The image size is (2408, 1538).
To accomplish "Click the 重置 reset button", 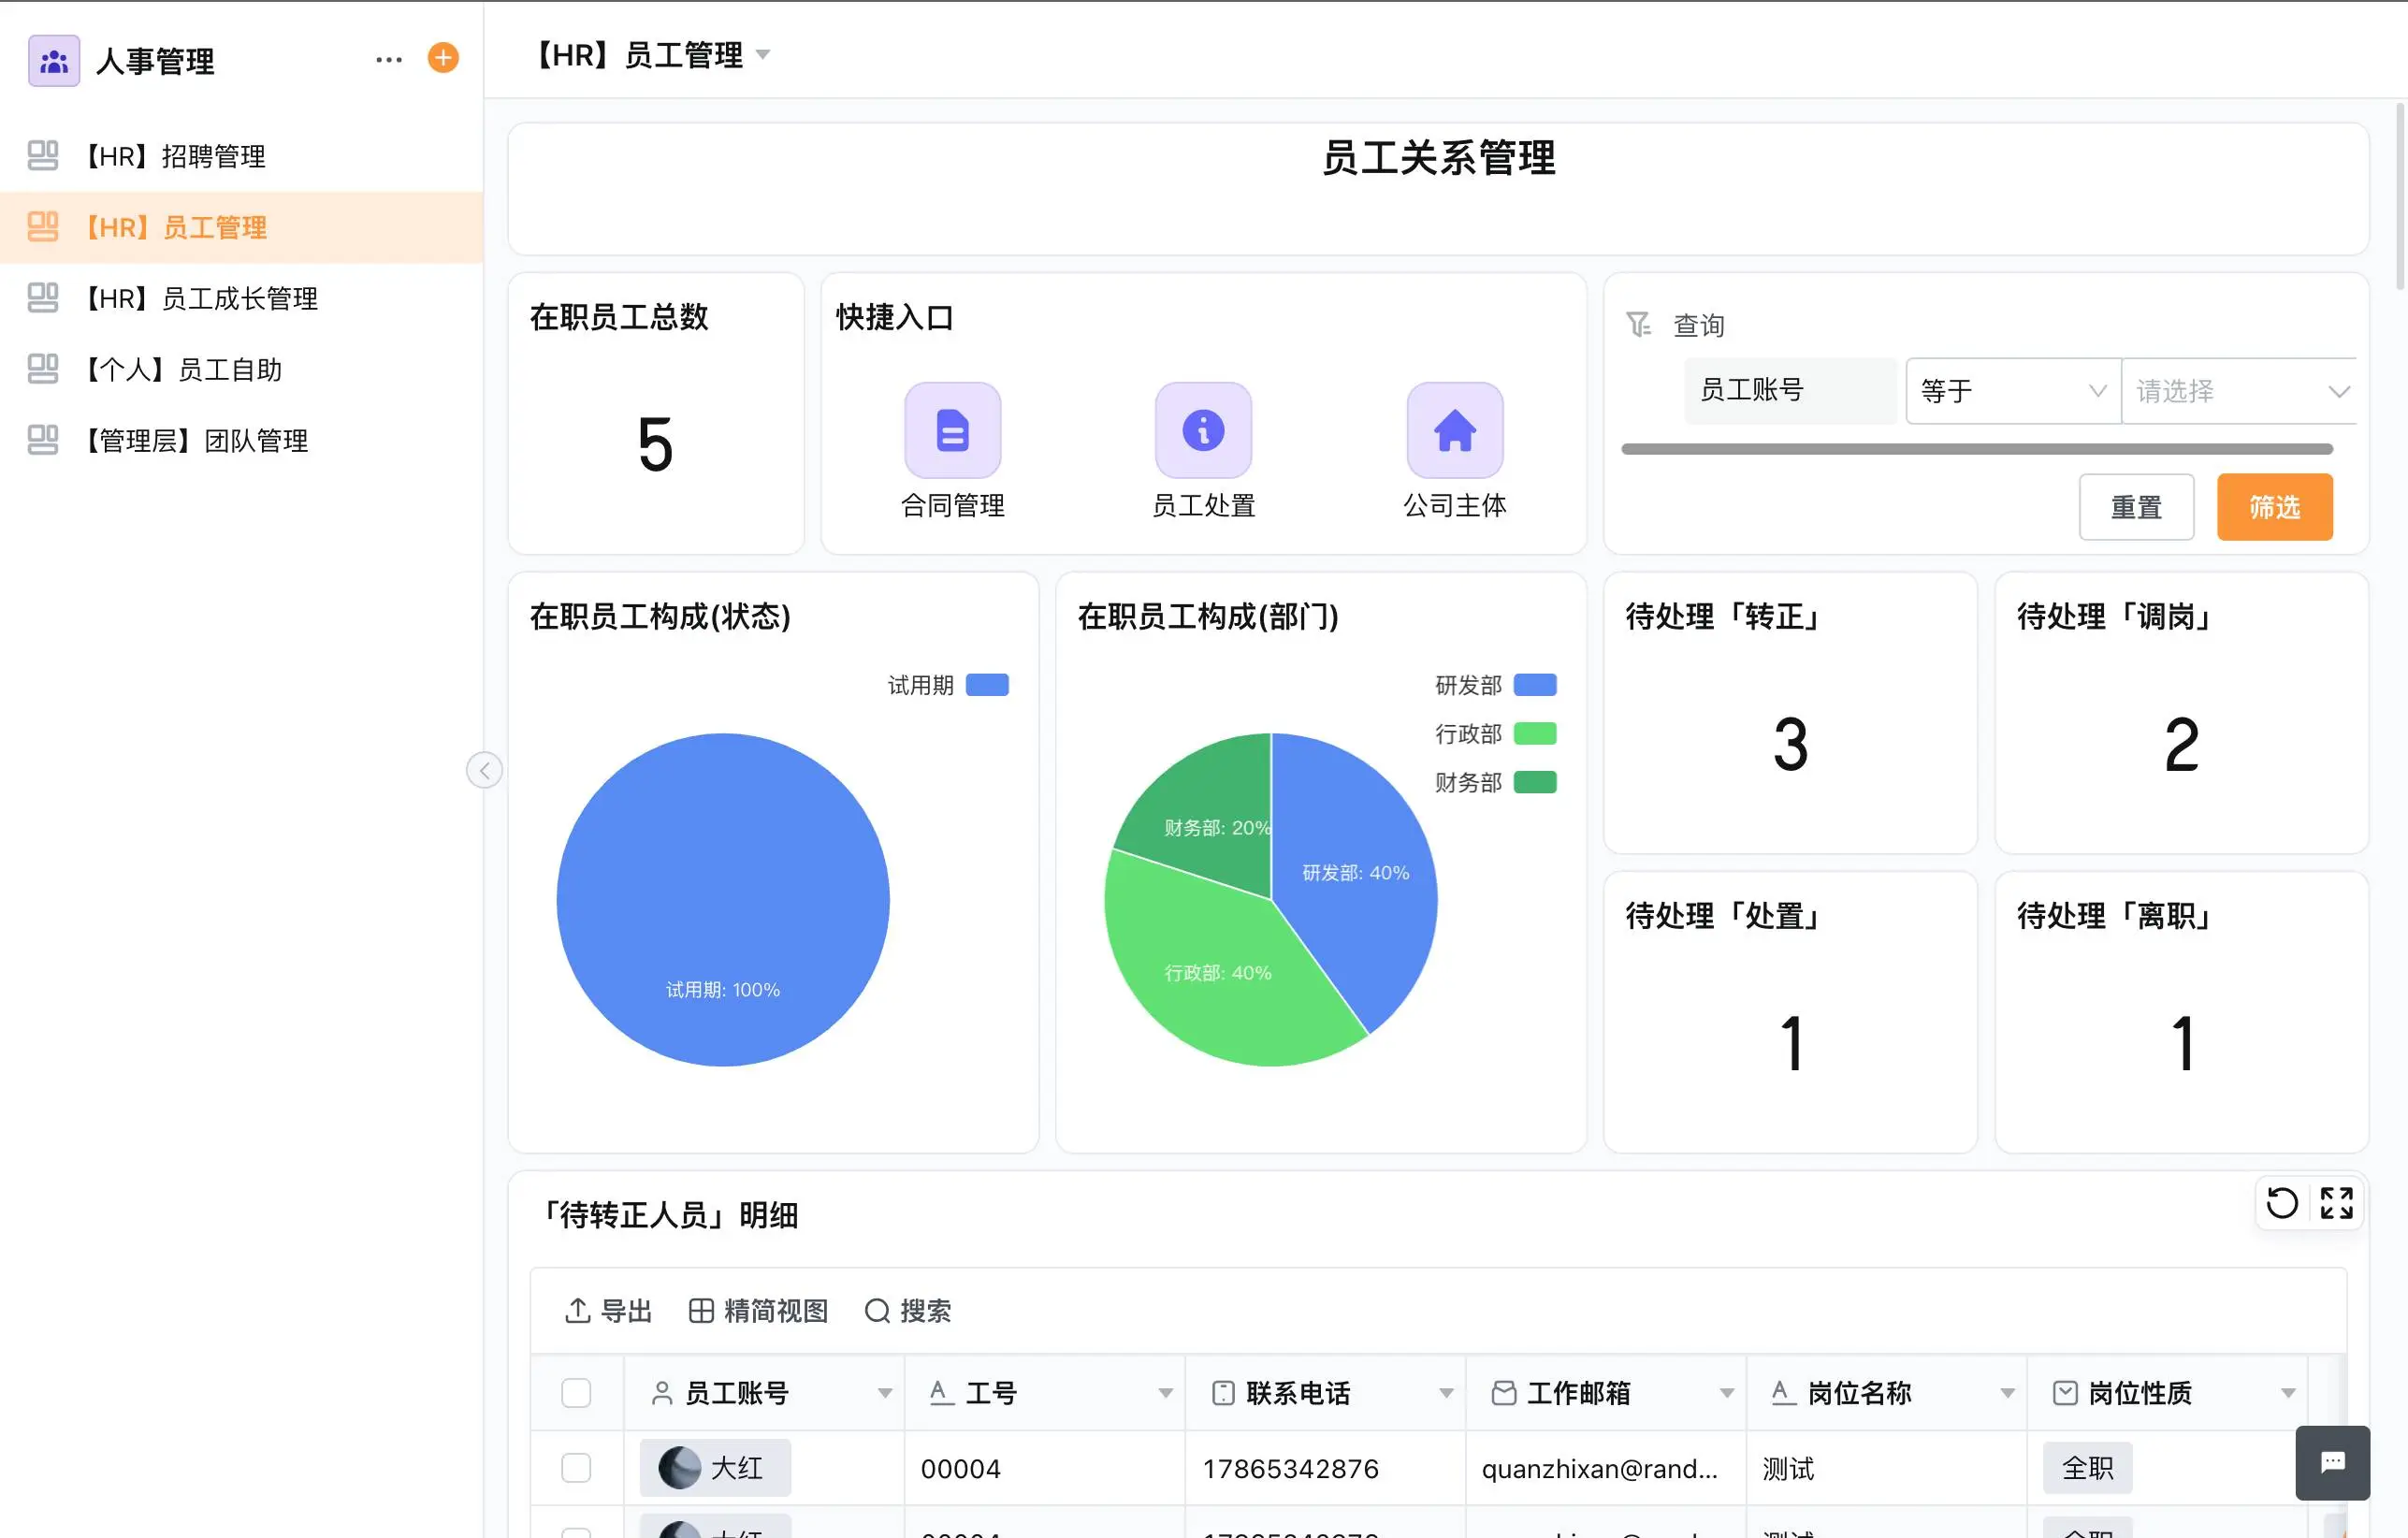I will pos(2136,507).
